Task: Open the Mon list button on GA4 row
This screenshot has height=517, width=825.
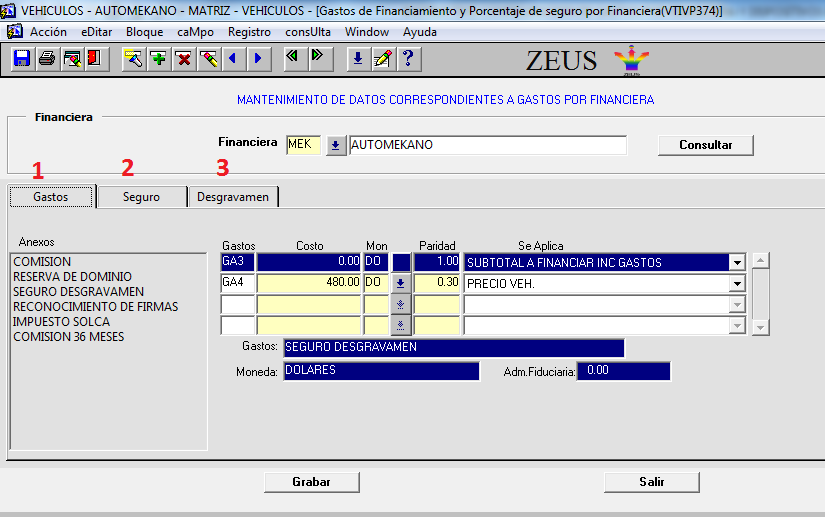Action: coord(401,283)
